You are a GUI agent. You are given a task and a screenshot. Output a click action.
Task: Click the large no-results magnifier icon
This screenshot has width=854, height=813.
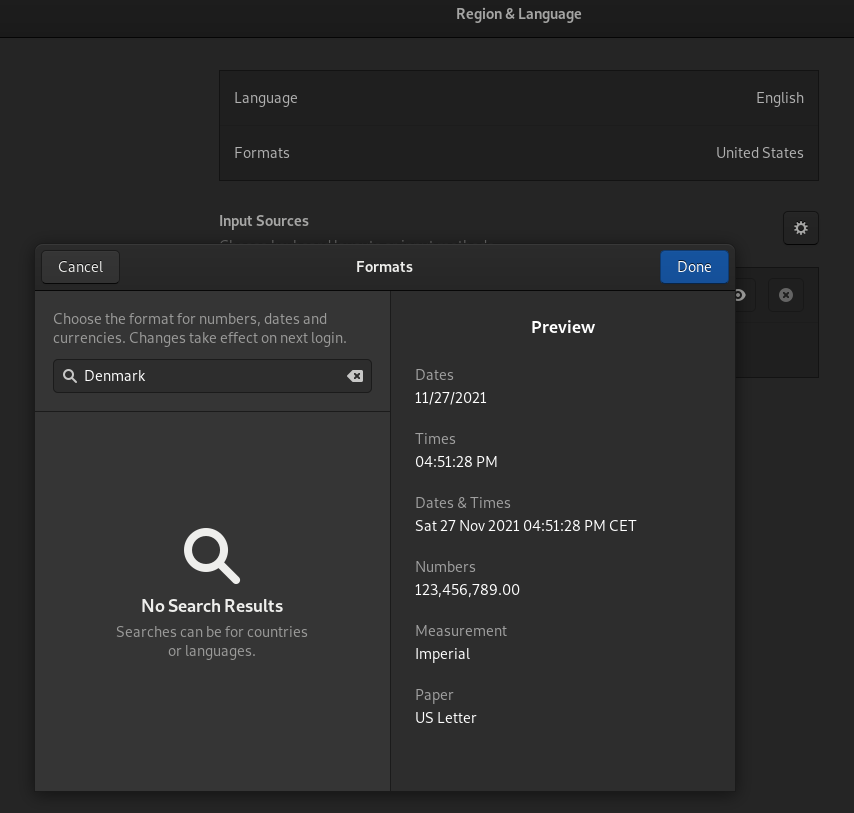coord(212,555)
